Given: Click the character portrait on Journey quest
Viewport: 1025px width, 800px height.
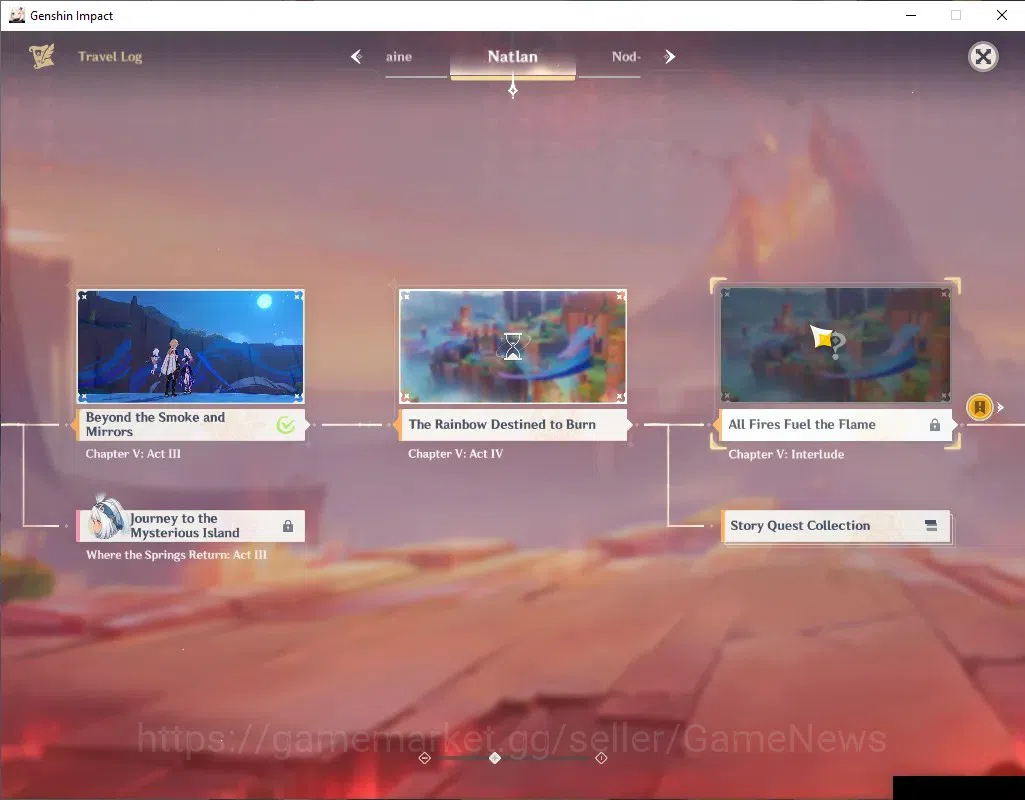Looking at the screenshot, I should [x=107, y=519].
